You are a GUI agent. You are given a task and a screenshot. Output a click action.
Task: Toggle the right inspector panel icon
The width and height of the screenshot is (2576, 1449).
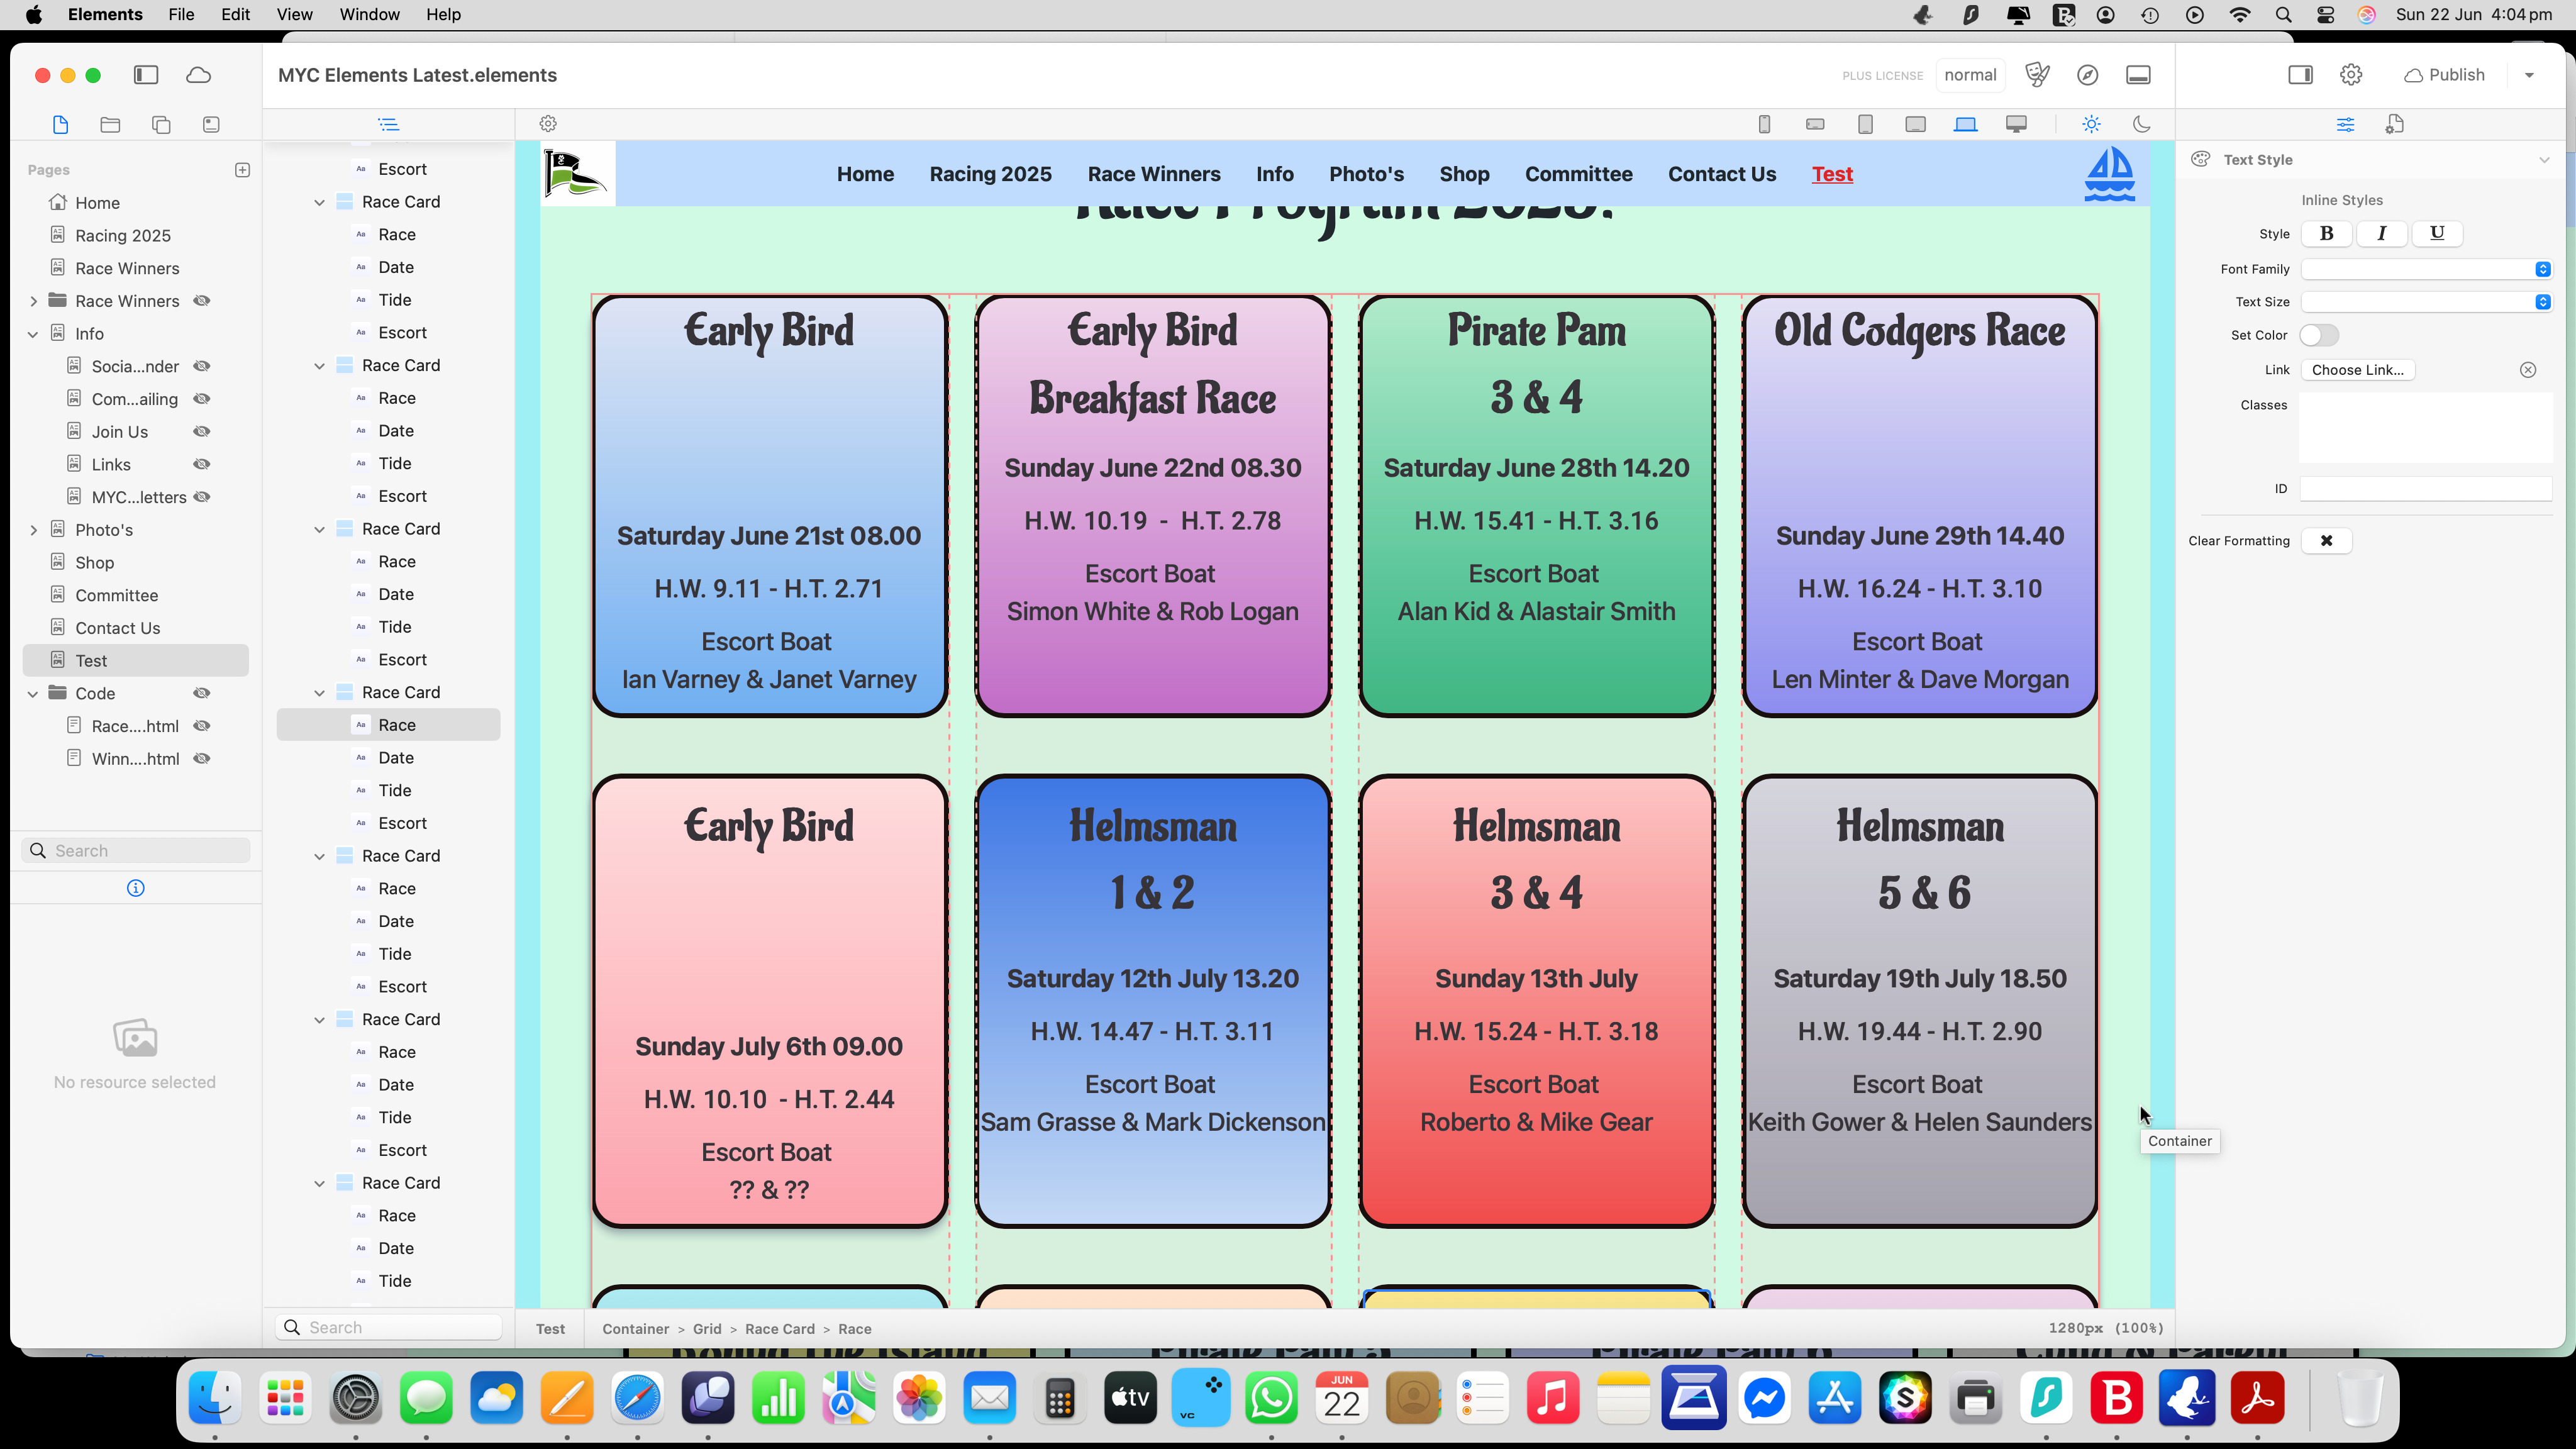tap(2300, 75)
